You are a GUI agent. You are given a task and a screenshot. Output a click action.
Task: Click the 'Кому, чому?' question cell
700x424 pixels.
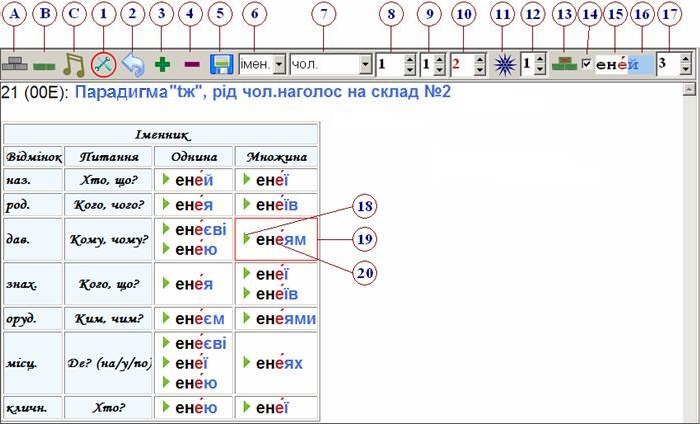(109, 240)
